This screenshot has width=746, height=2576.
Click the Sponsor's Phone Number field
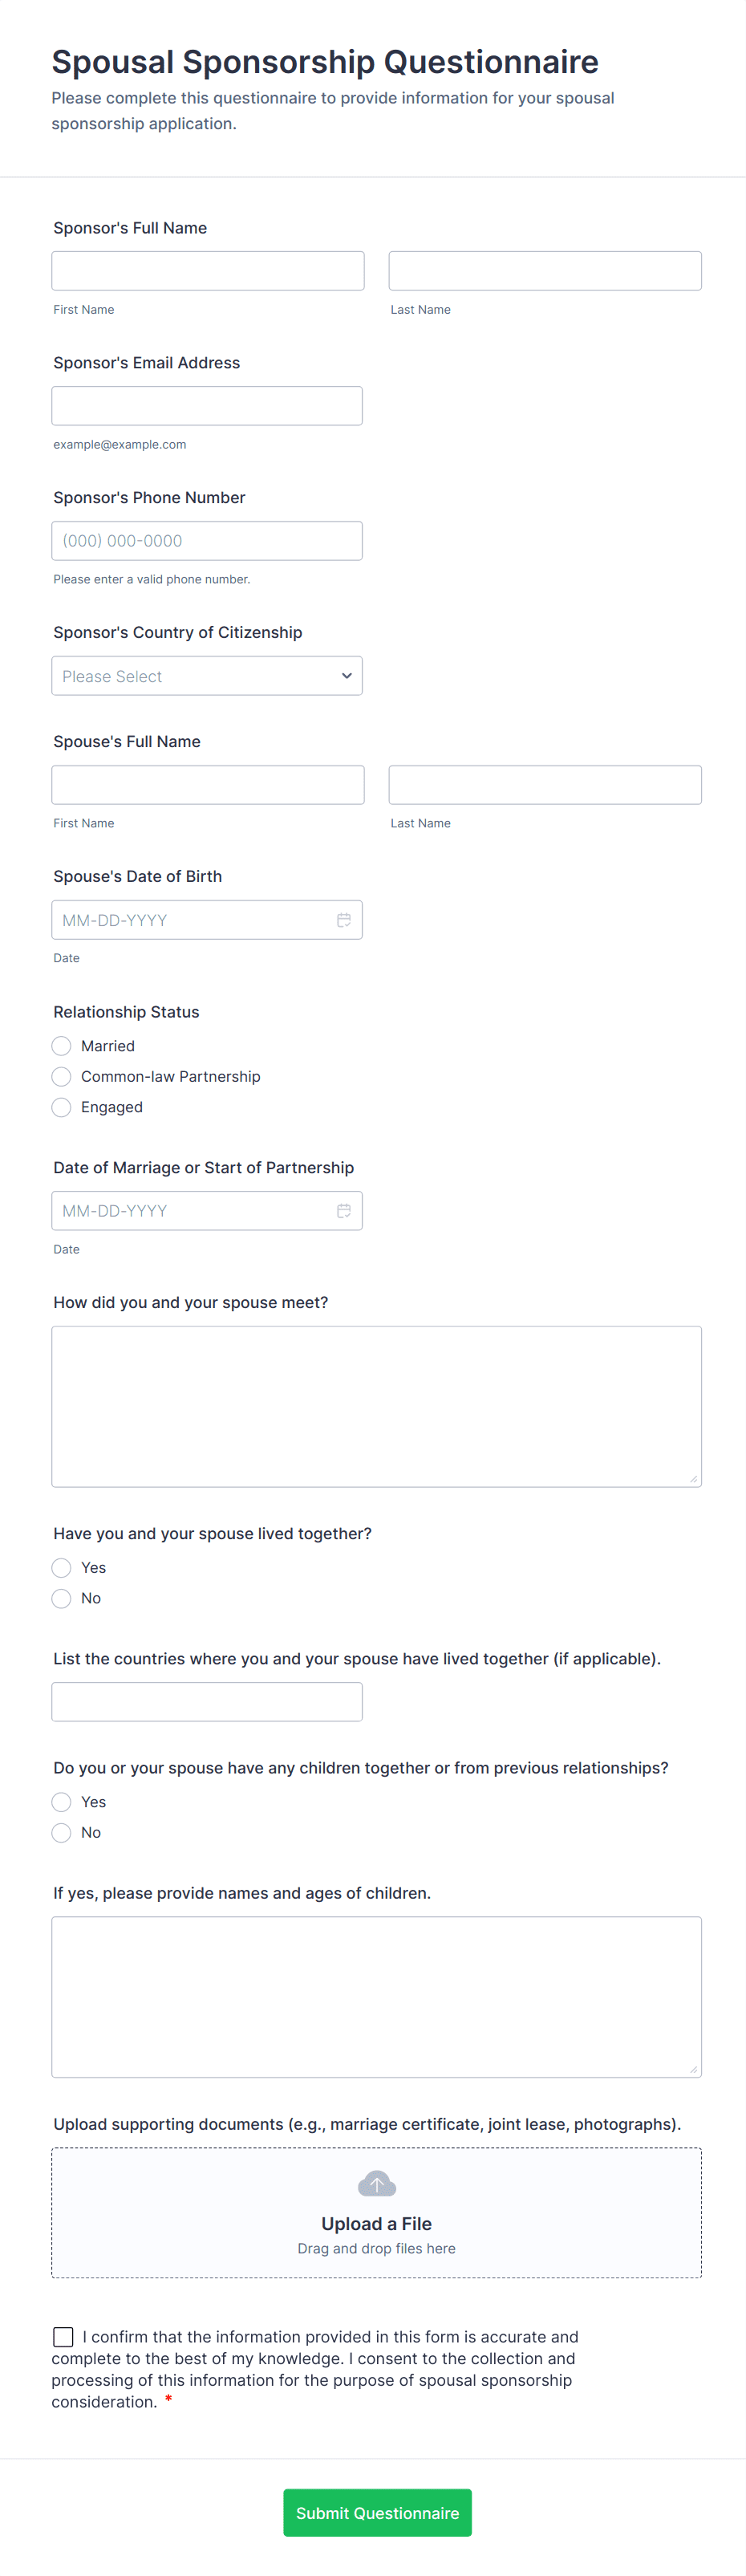pyautogui.click(x=207, y=541)
